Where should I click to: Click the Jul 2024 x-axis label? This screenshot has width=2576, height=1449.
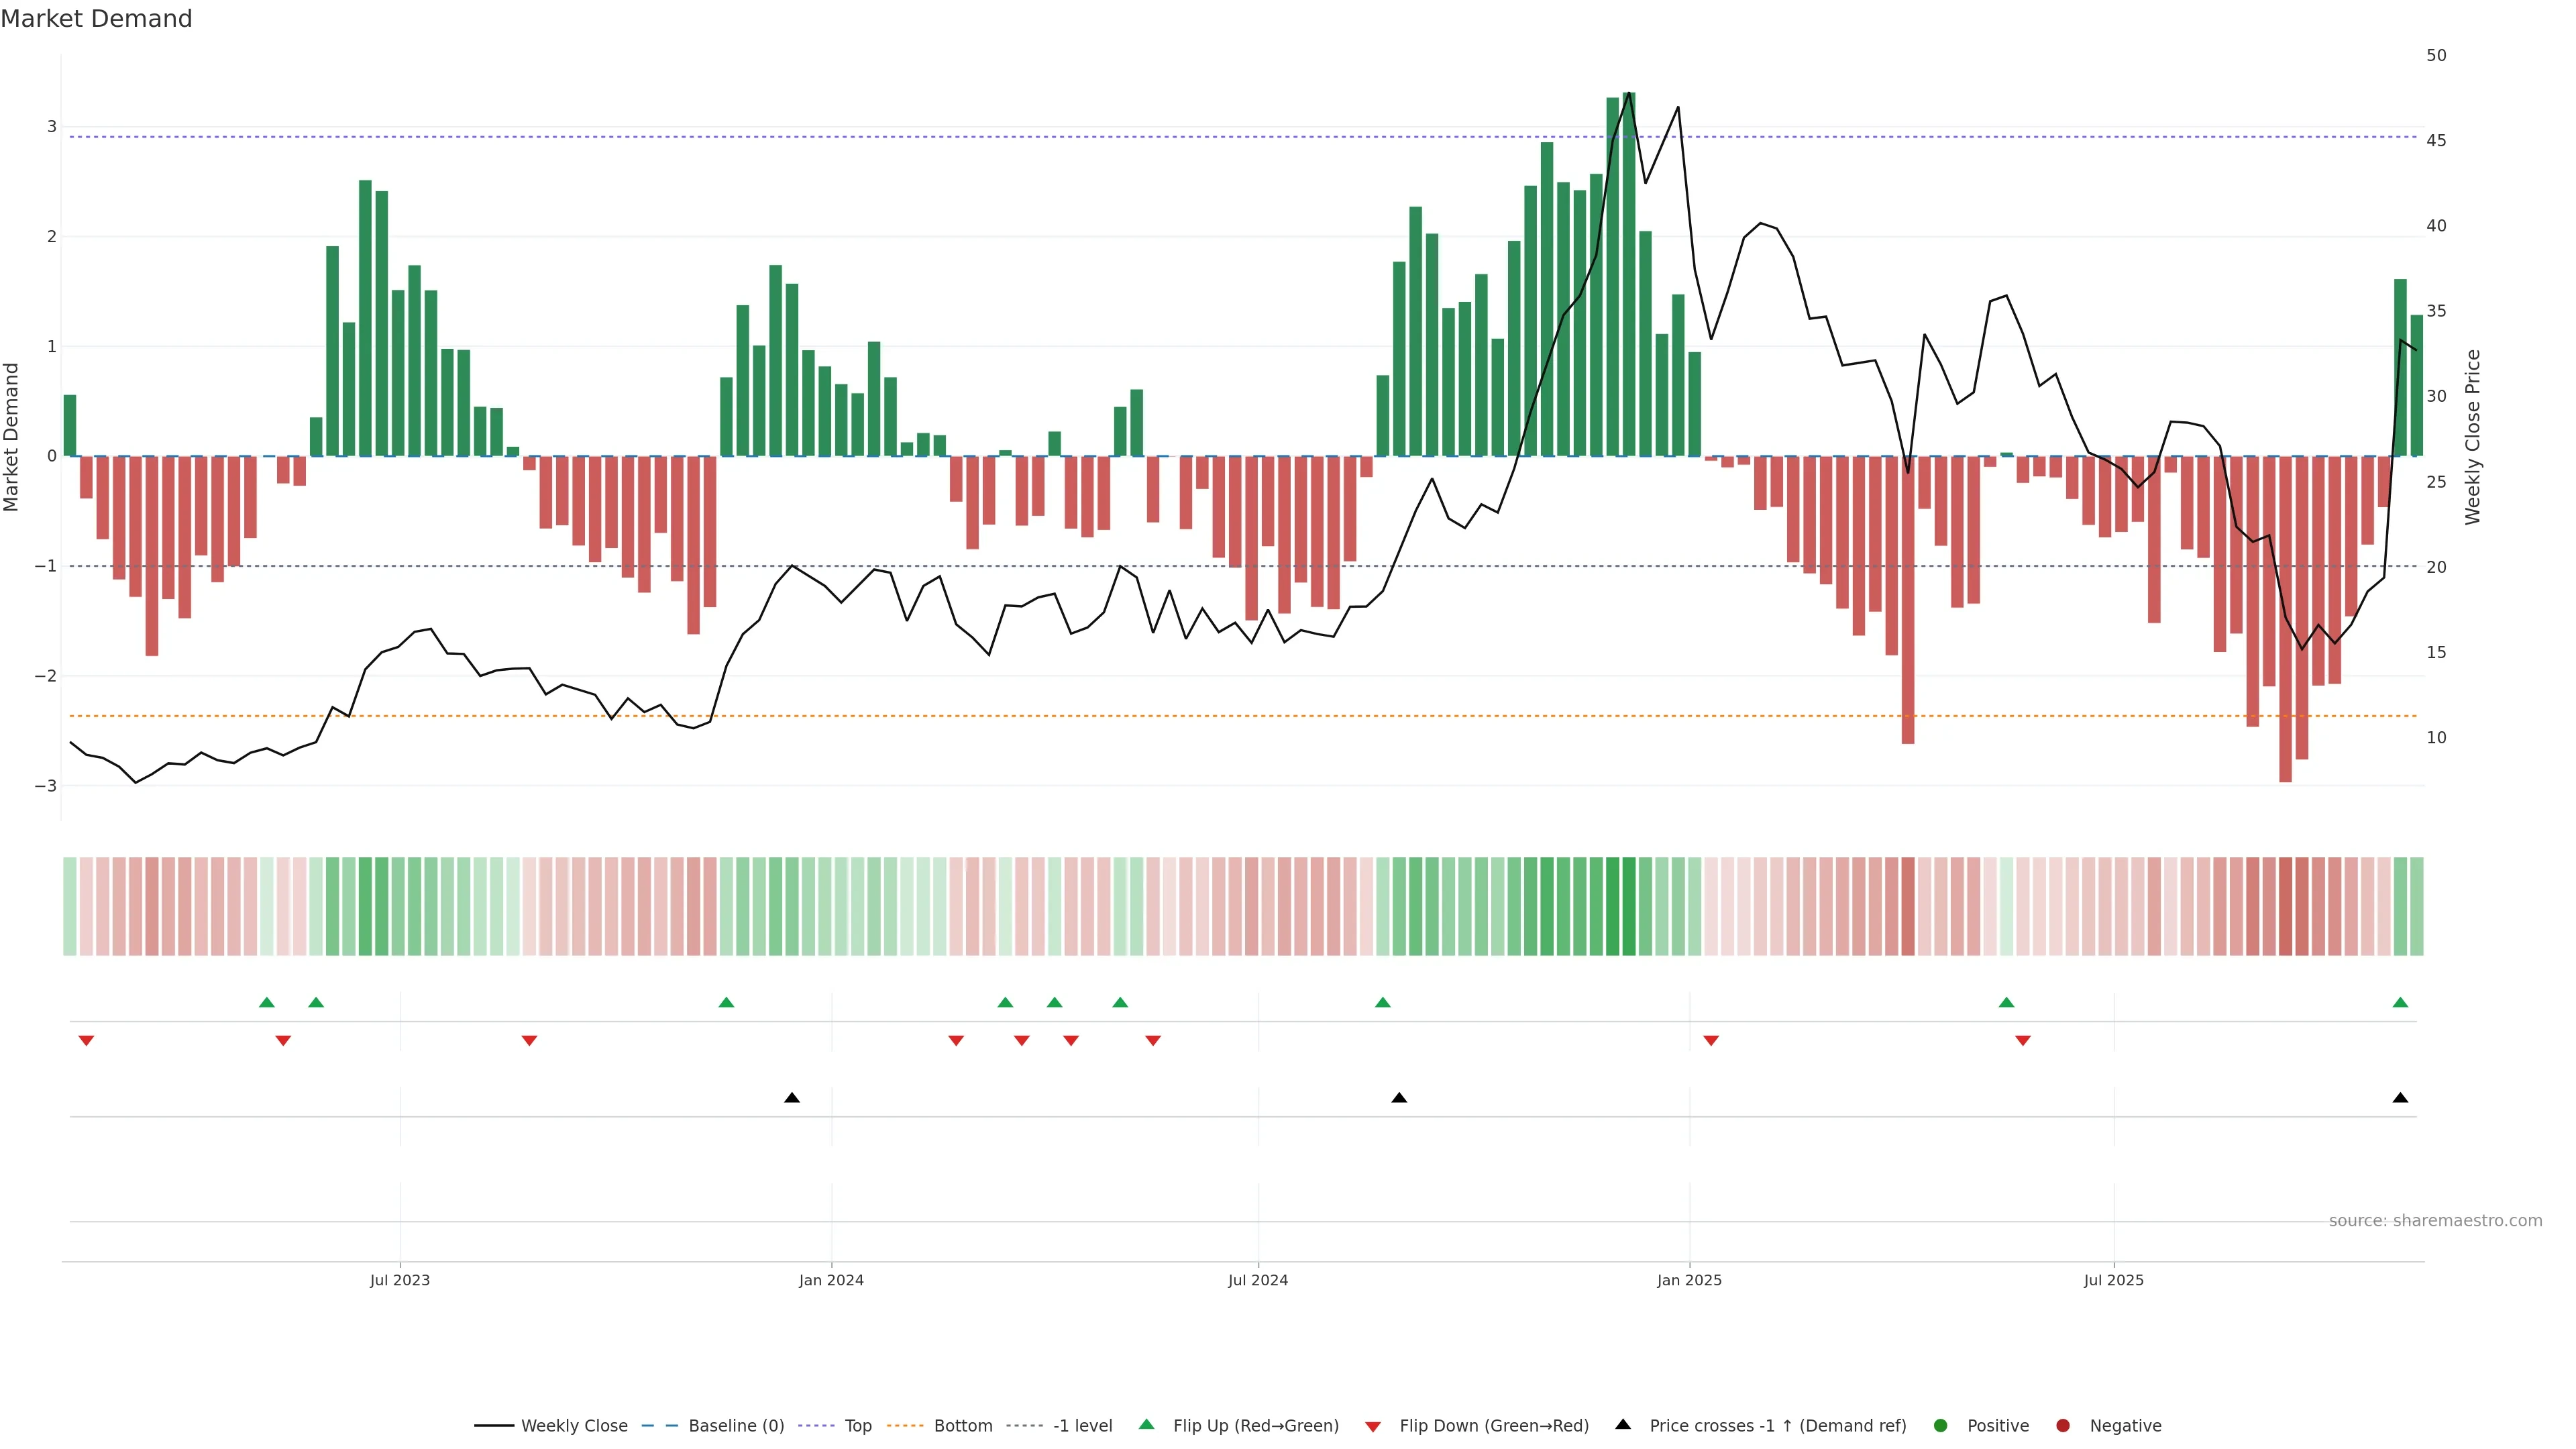coord(1257,1280)
